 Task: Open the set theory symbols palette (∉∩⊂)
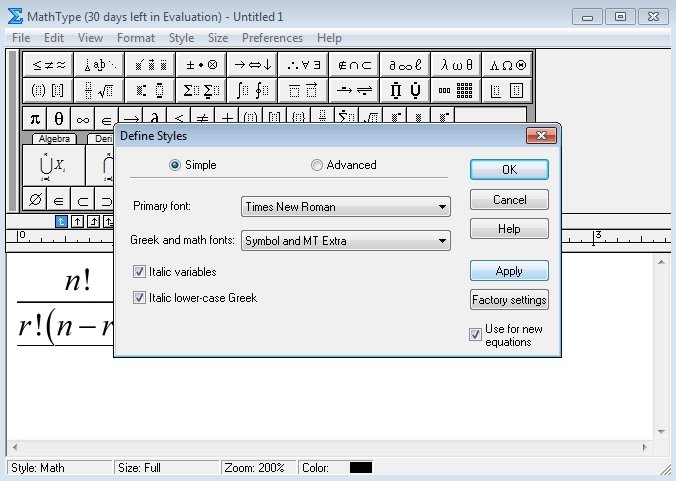click(354, 65)
